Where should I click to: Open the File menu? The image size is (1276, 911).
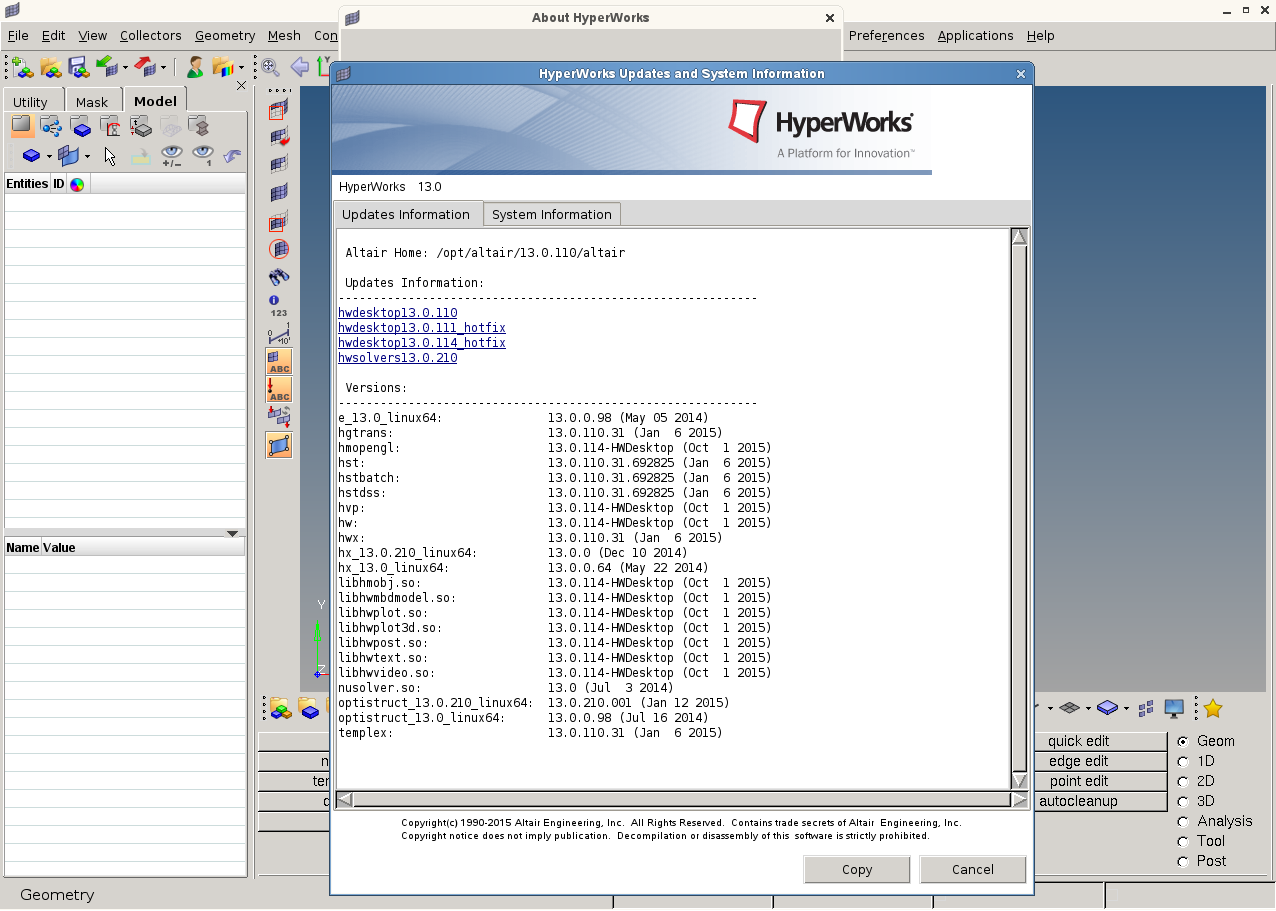pyautogui.click(x=18, y=35)
